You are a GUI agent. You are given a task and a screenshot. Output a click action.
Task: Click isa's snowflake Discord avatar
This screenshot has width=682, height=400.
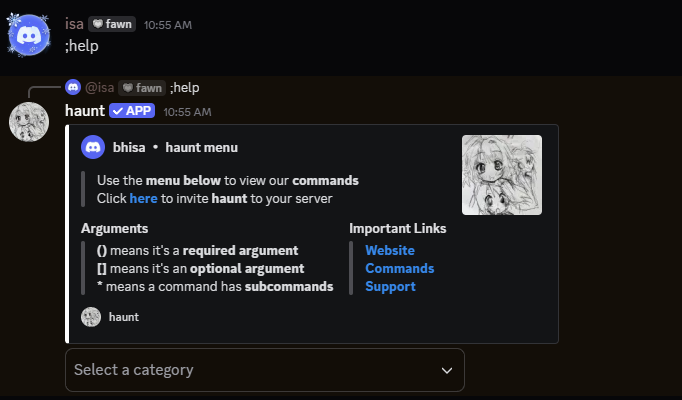tap(29, 35)
